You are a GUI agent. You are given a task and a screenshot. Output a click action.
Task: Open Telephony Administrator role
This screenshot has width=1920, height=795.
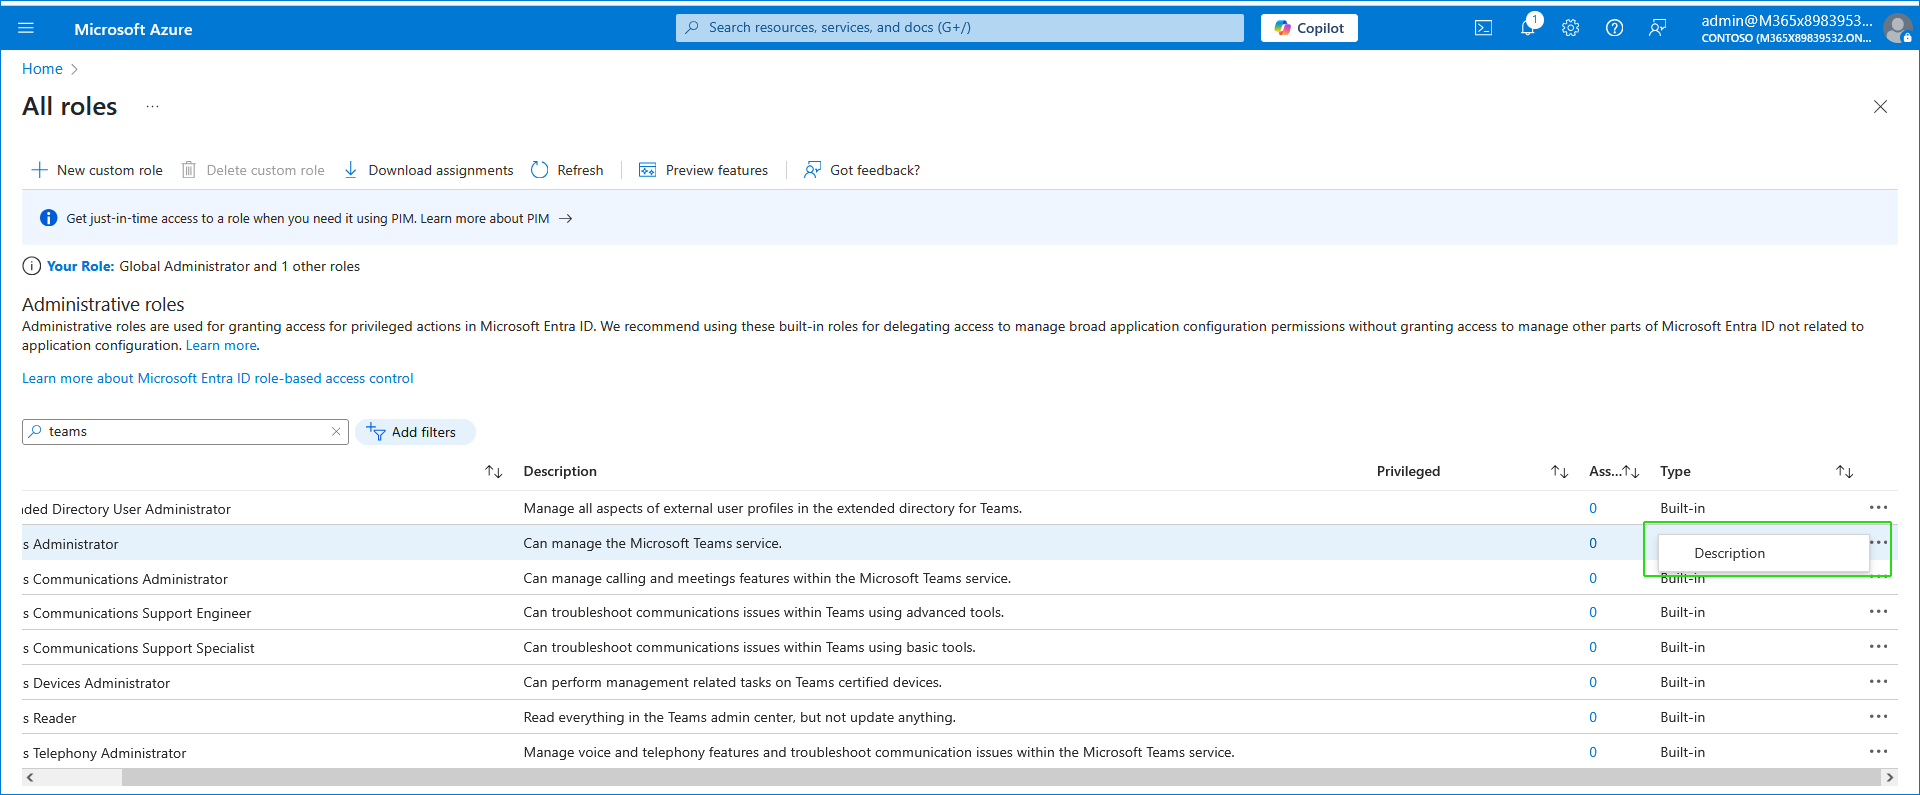point(104,753)
